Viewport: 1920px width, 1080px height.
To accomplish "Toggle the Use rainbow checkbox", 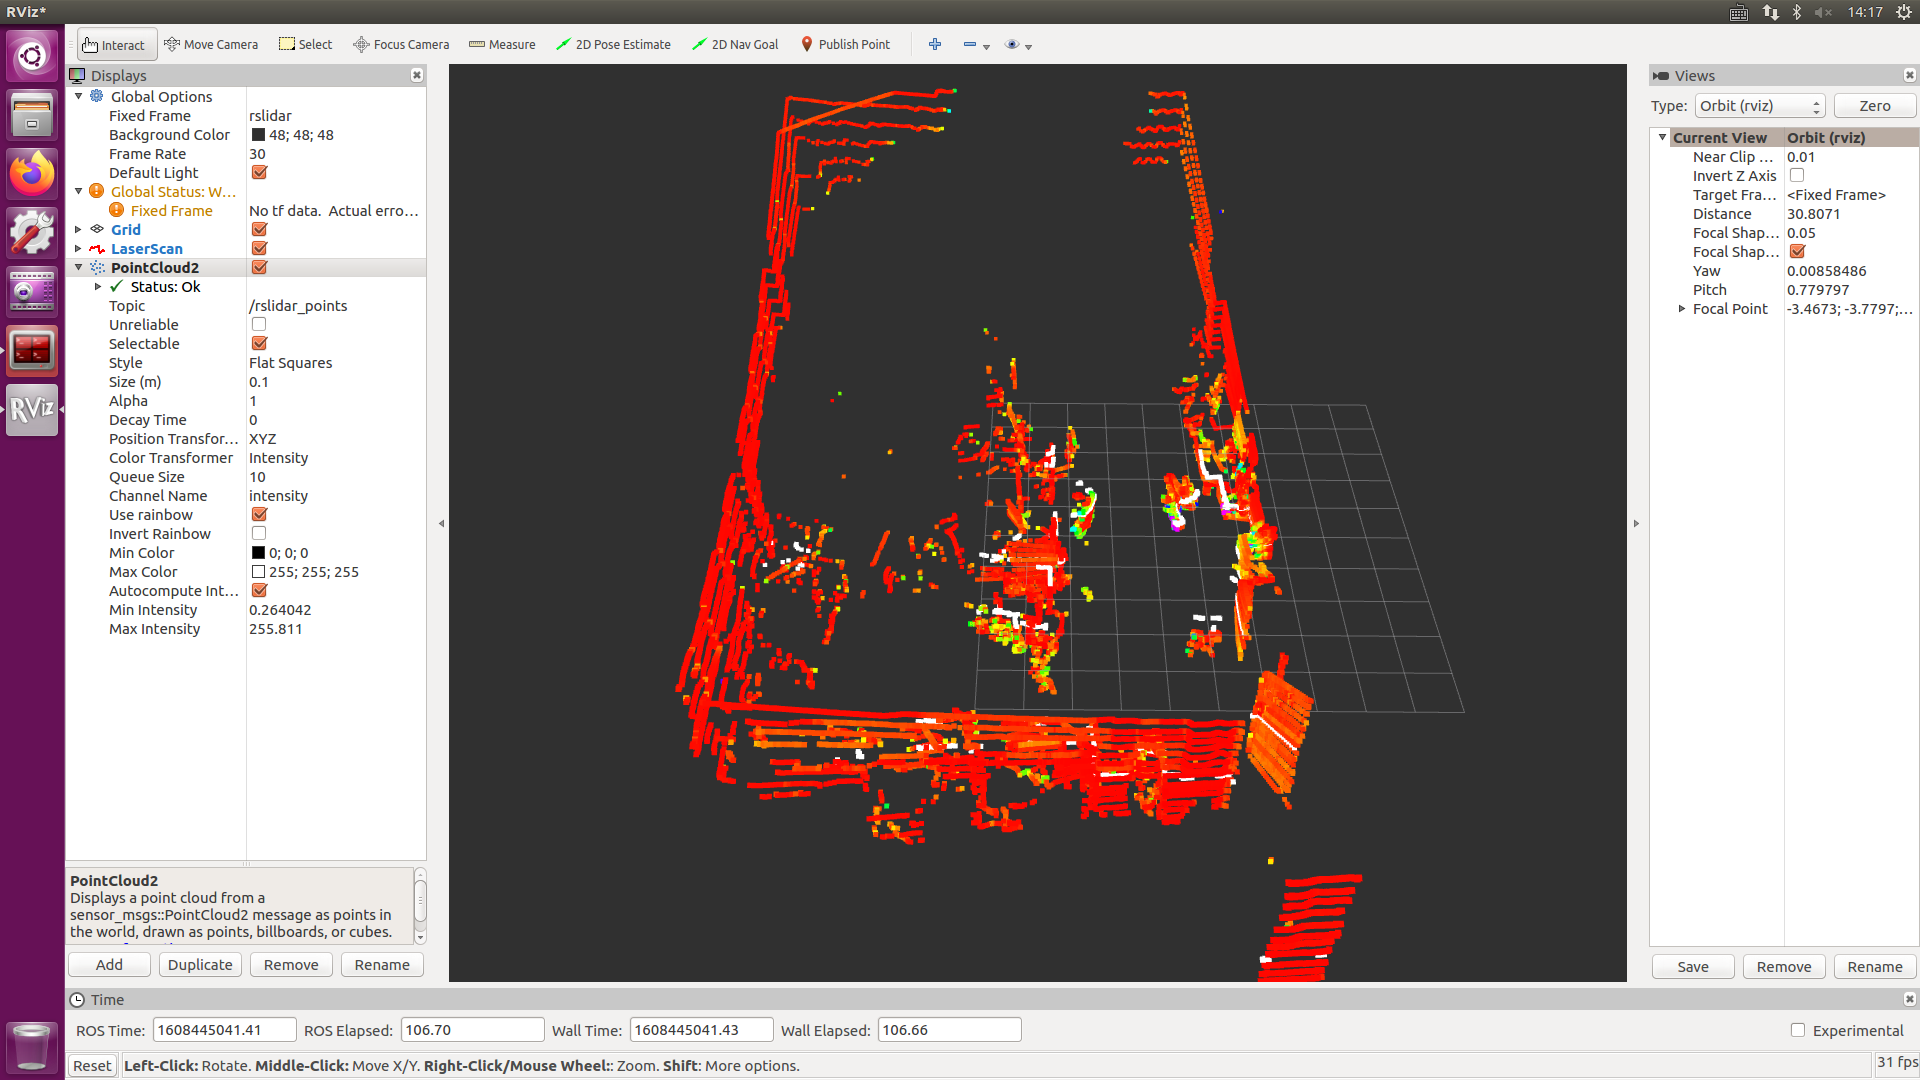I will click(x=259, y=515).
